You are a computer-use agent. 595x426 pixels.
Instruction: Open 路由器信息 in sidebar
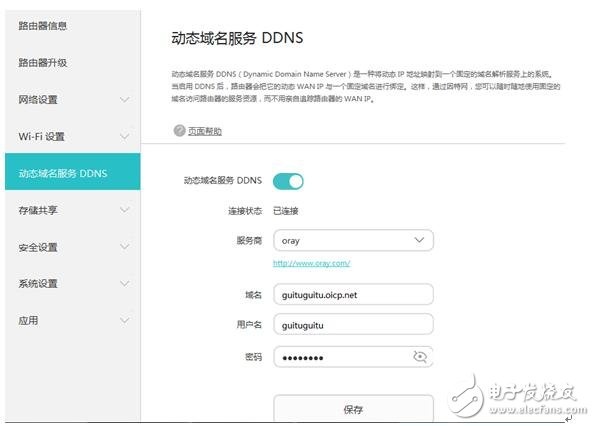42,26
